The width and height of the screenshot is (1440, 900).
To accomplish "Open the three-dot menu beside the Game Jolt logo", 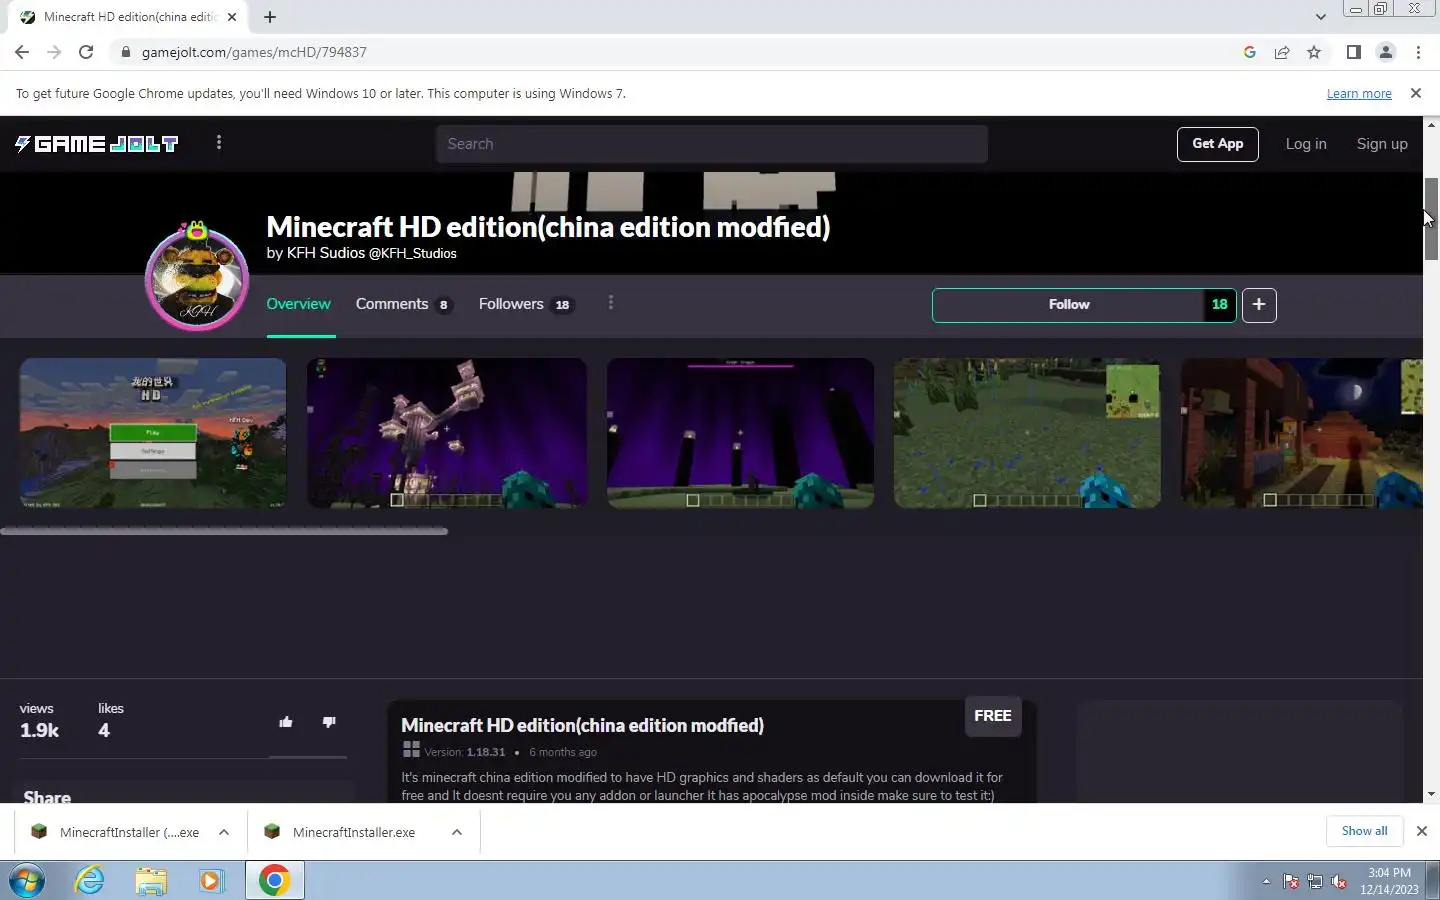I will [x=219, y=143].
